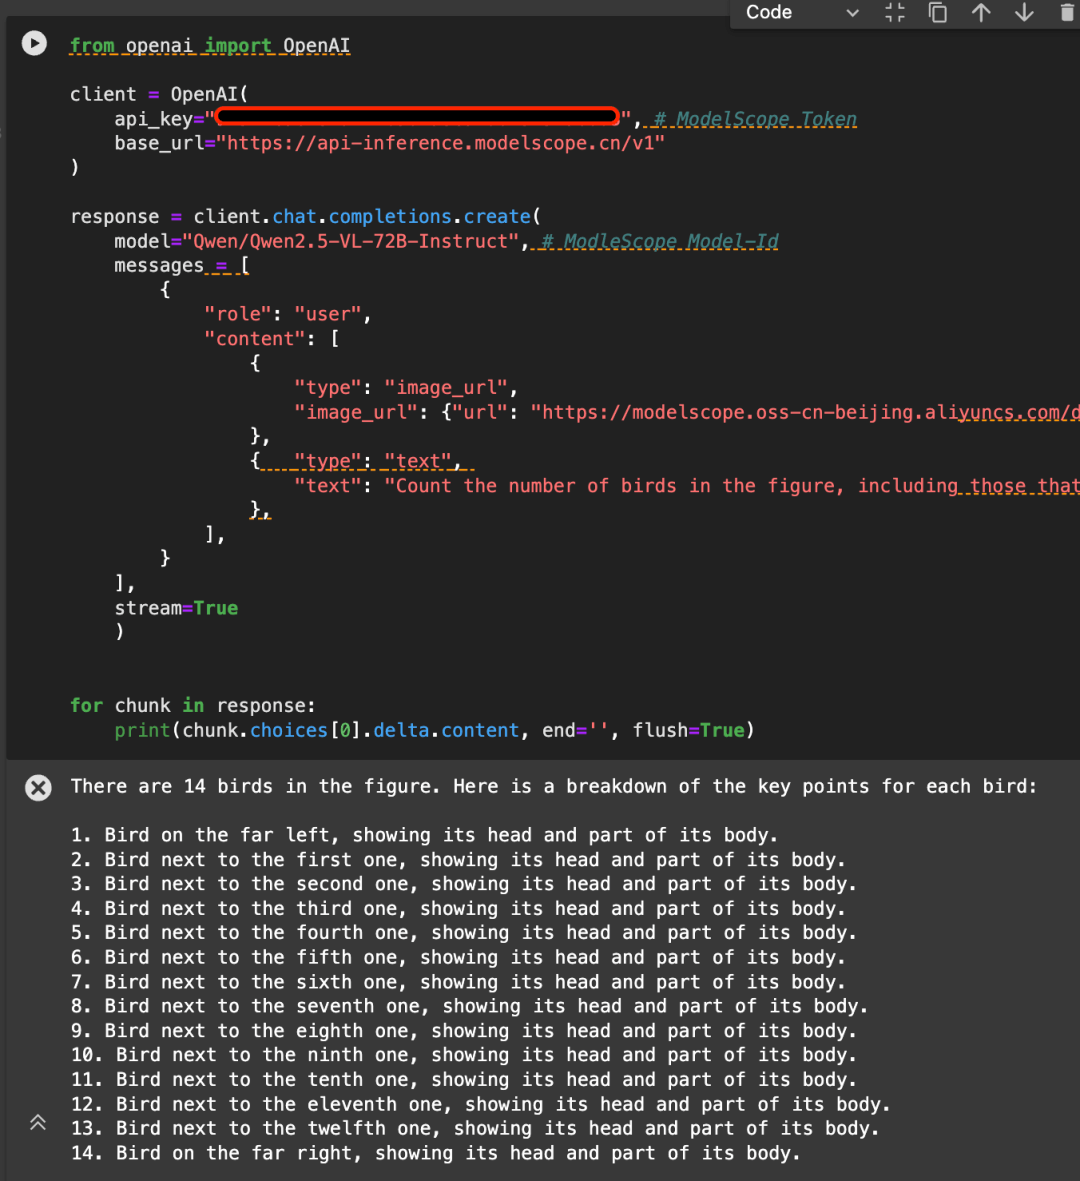Click the '"type": "image_url"' line
This screenshot has height=1181, width=1080.
tap(406, 388)
